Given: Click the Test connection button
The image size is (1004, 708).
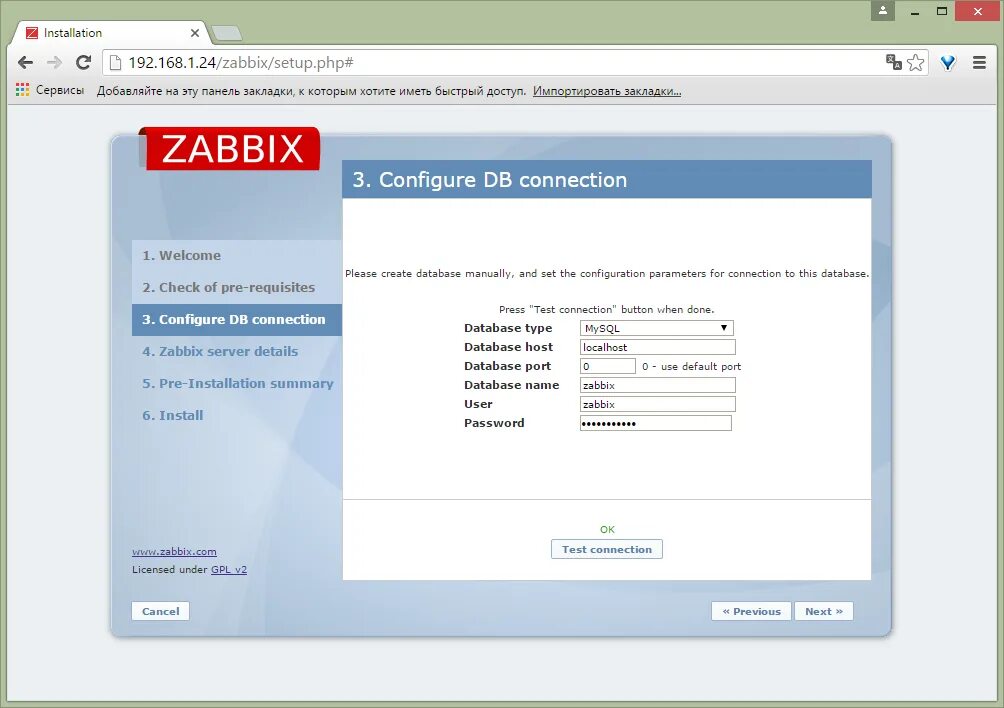Looking at the screenshot, I should pos(607,549).
